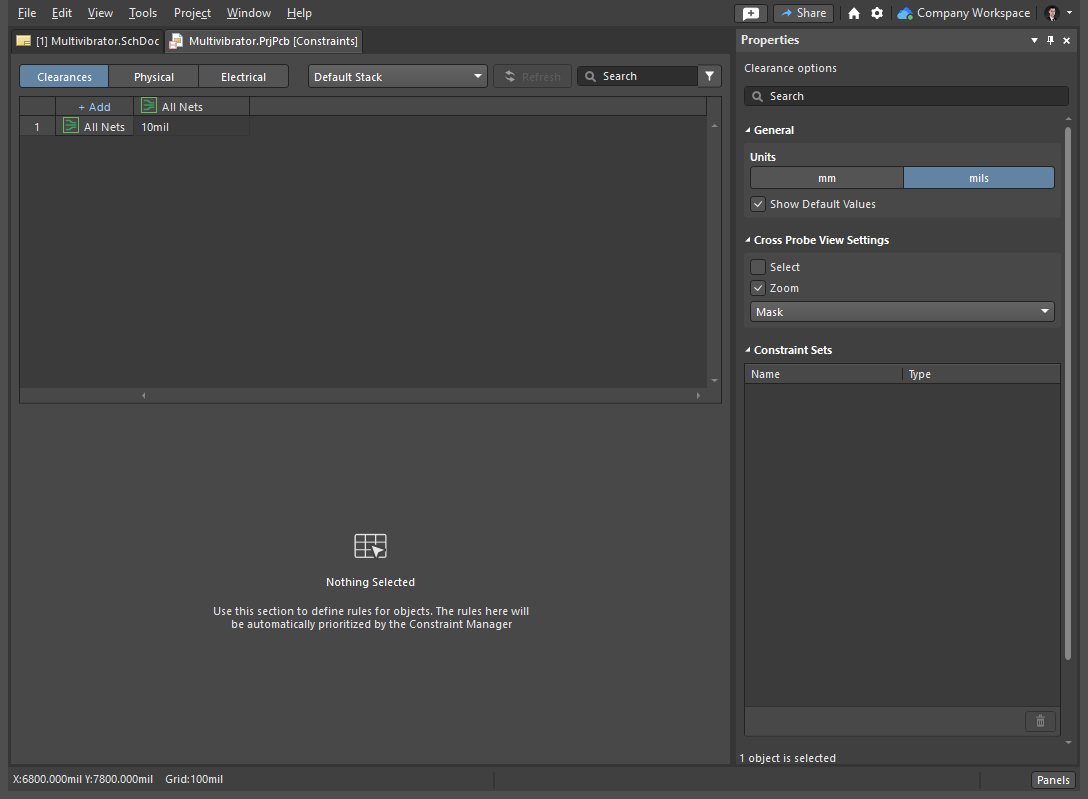Switch to Multivibrator.SchDoc tab

pos(88,41)
